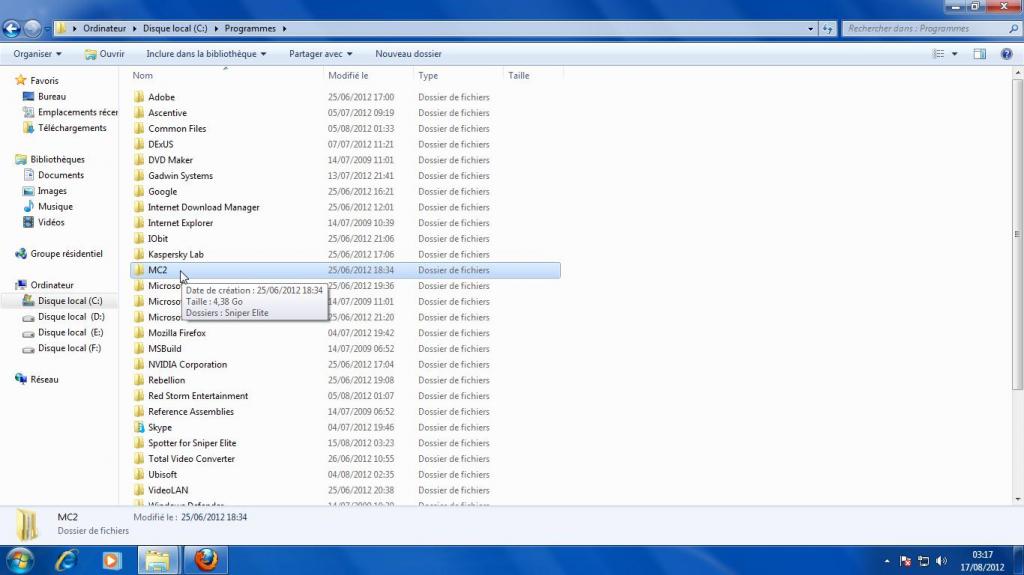The image size is (1024, 575).
Task: Select the Kaspersky Lab folder
Action: pyautogui.click(x=176, y=254)
